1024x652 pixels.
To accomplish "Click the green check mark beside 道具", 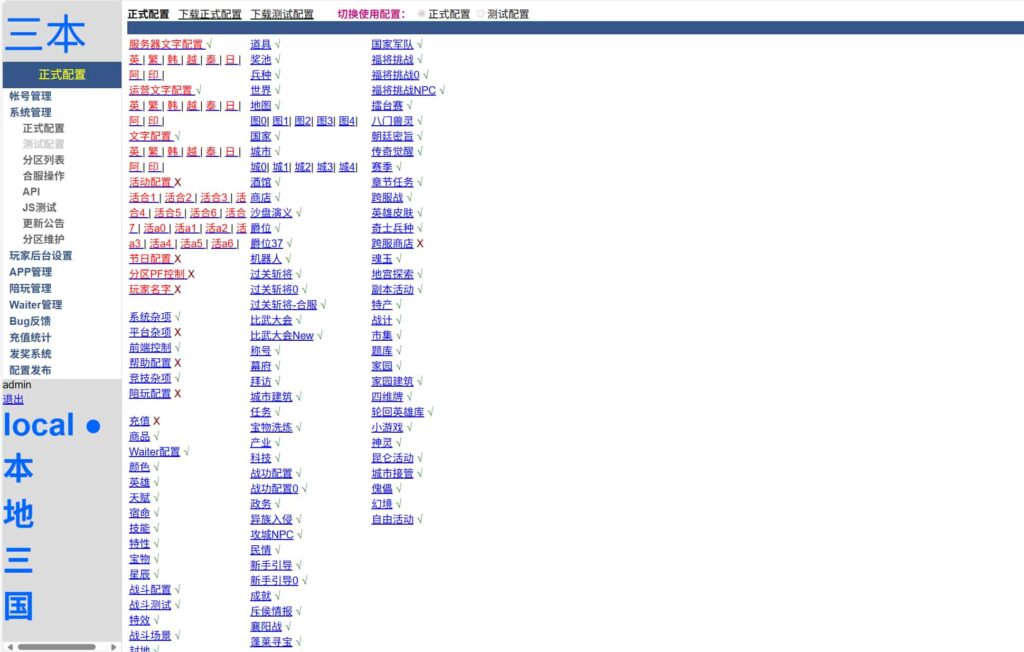I will 278,44.
